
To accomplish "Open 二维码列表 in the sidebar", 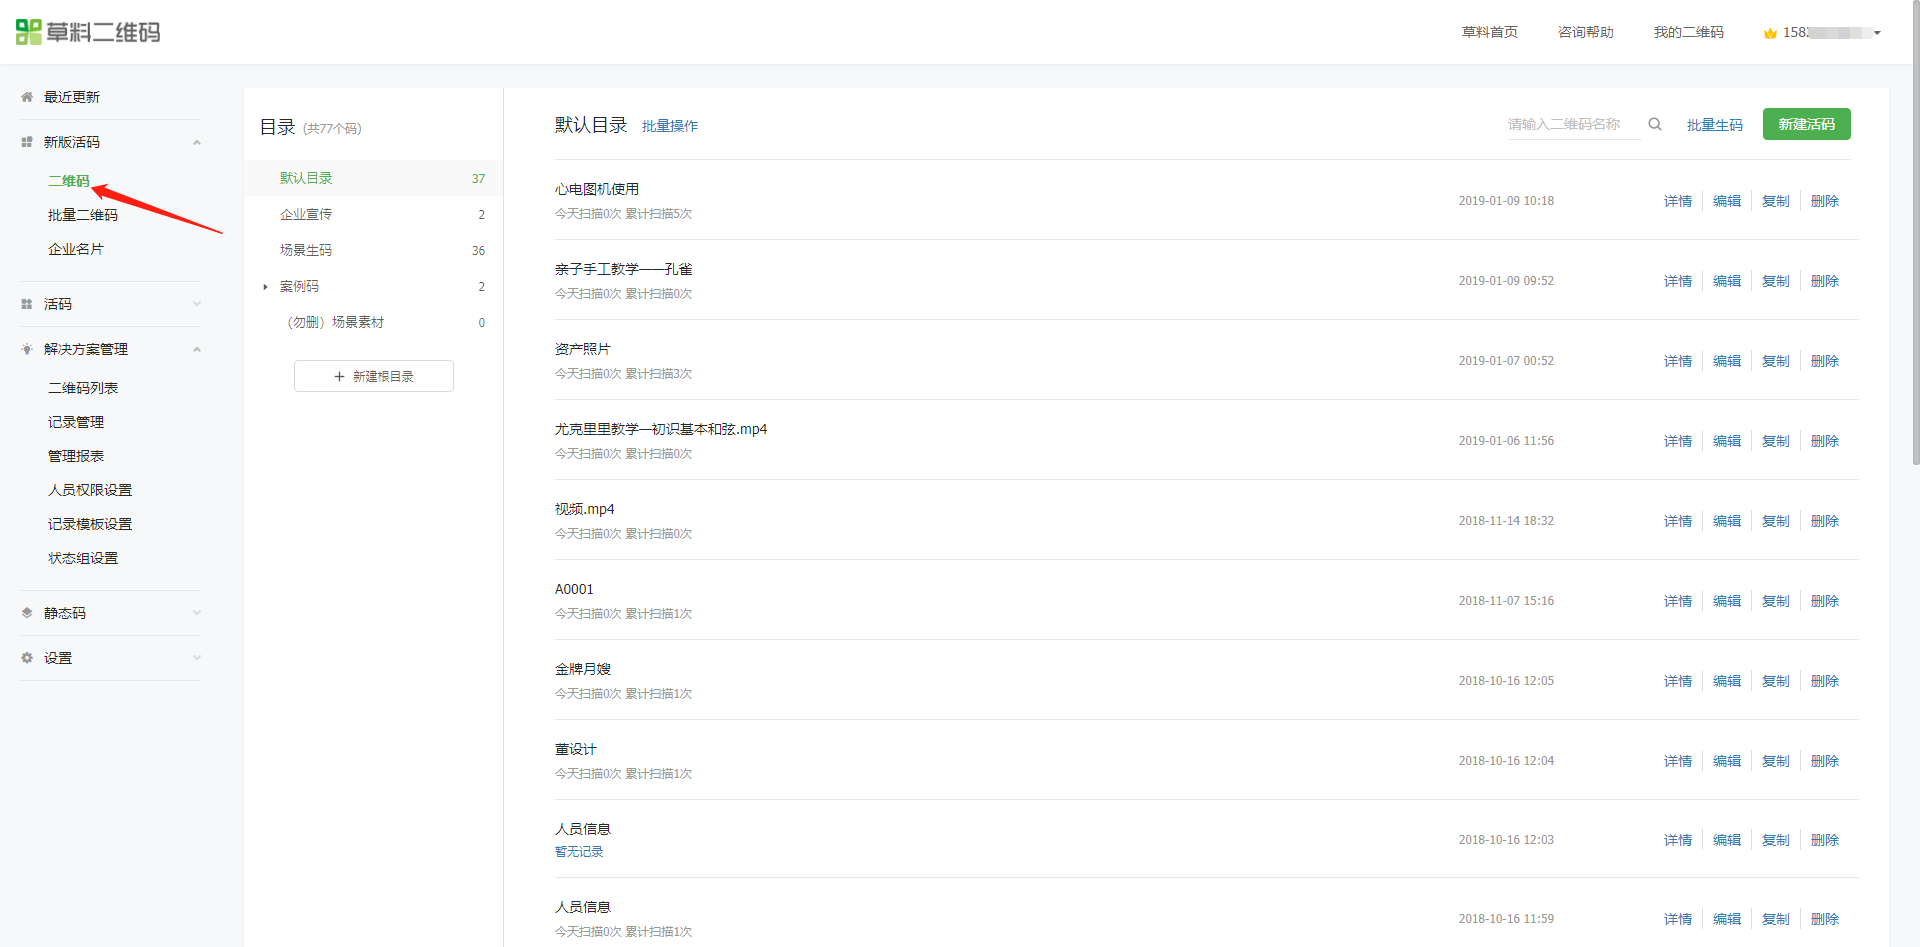I will tap(83, 388).
